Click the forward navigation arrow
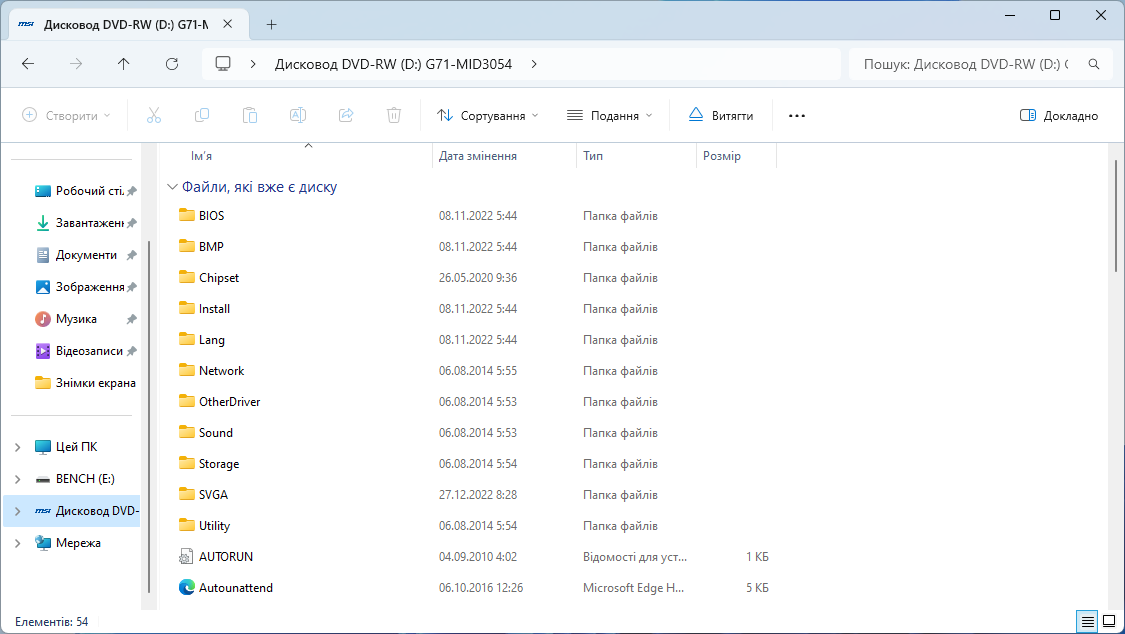The width and height of the screenshot is (1125, 634). click(76, 64)
